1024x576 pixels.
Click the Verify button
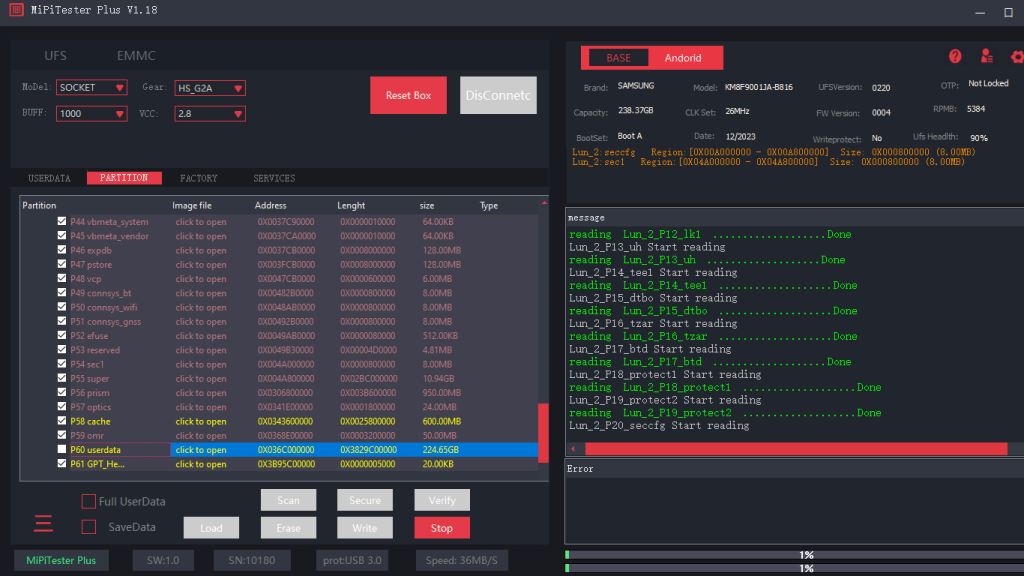pyautogui.click(x=441, y=500)
